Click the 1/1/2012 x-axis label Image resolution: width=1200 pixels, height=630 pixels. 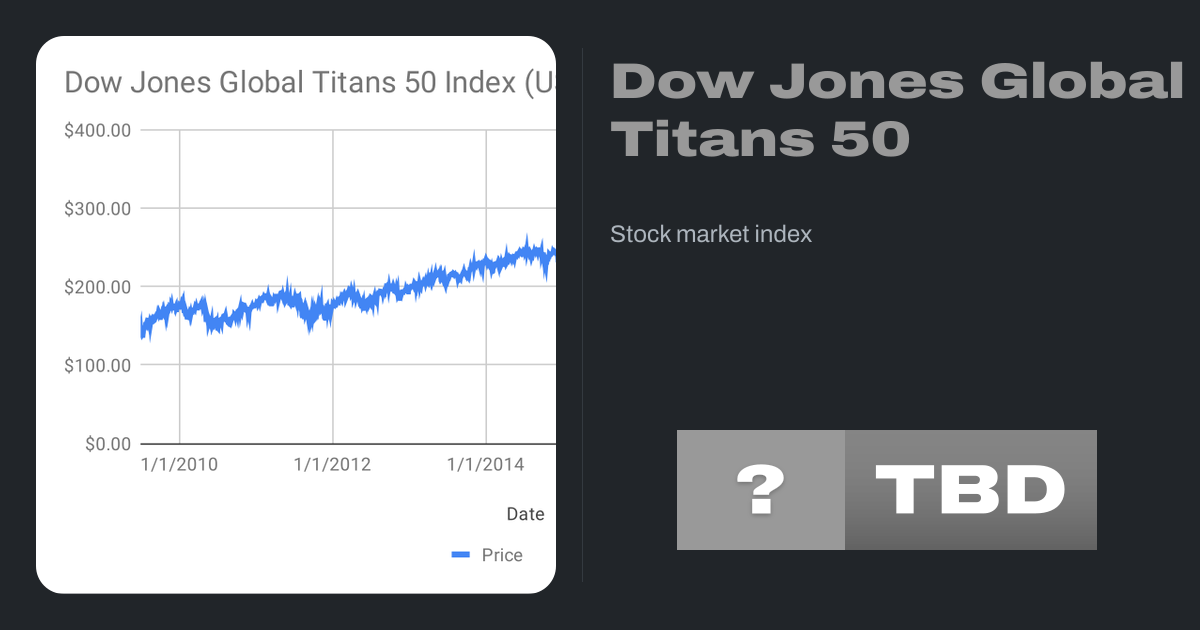pos(333,465)
